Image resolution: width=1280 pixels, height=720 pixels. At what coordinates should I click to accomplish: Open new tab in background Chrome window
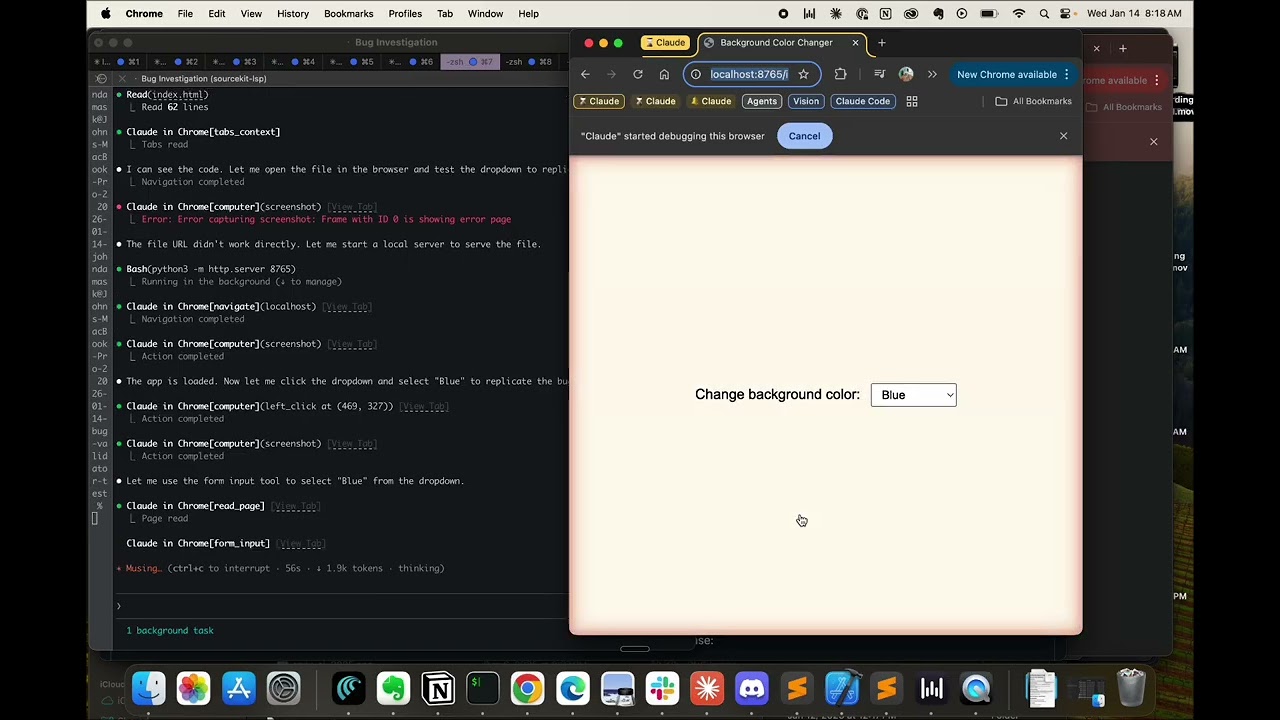tap(1122, 48)
